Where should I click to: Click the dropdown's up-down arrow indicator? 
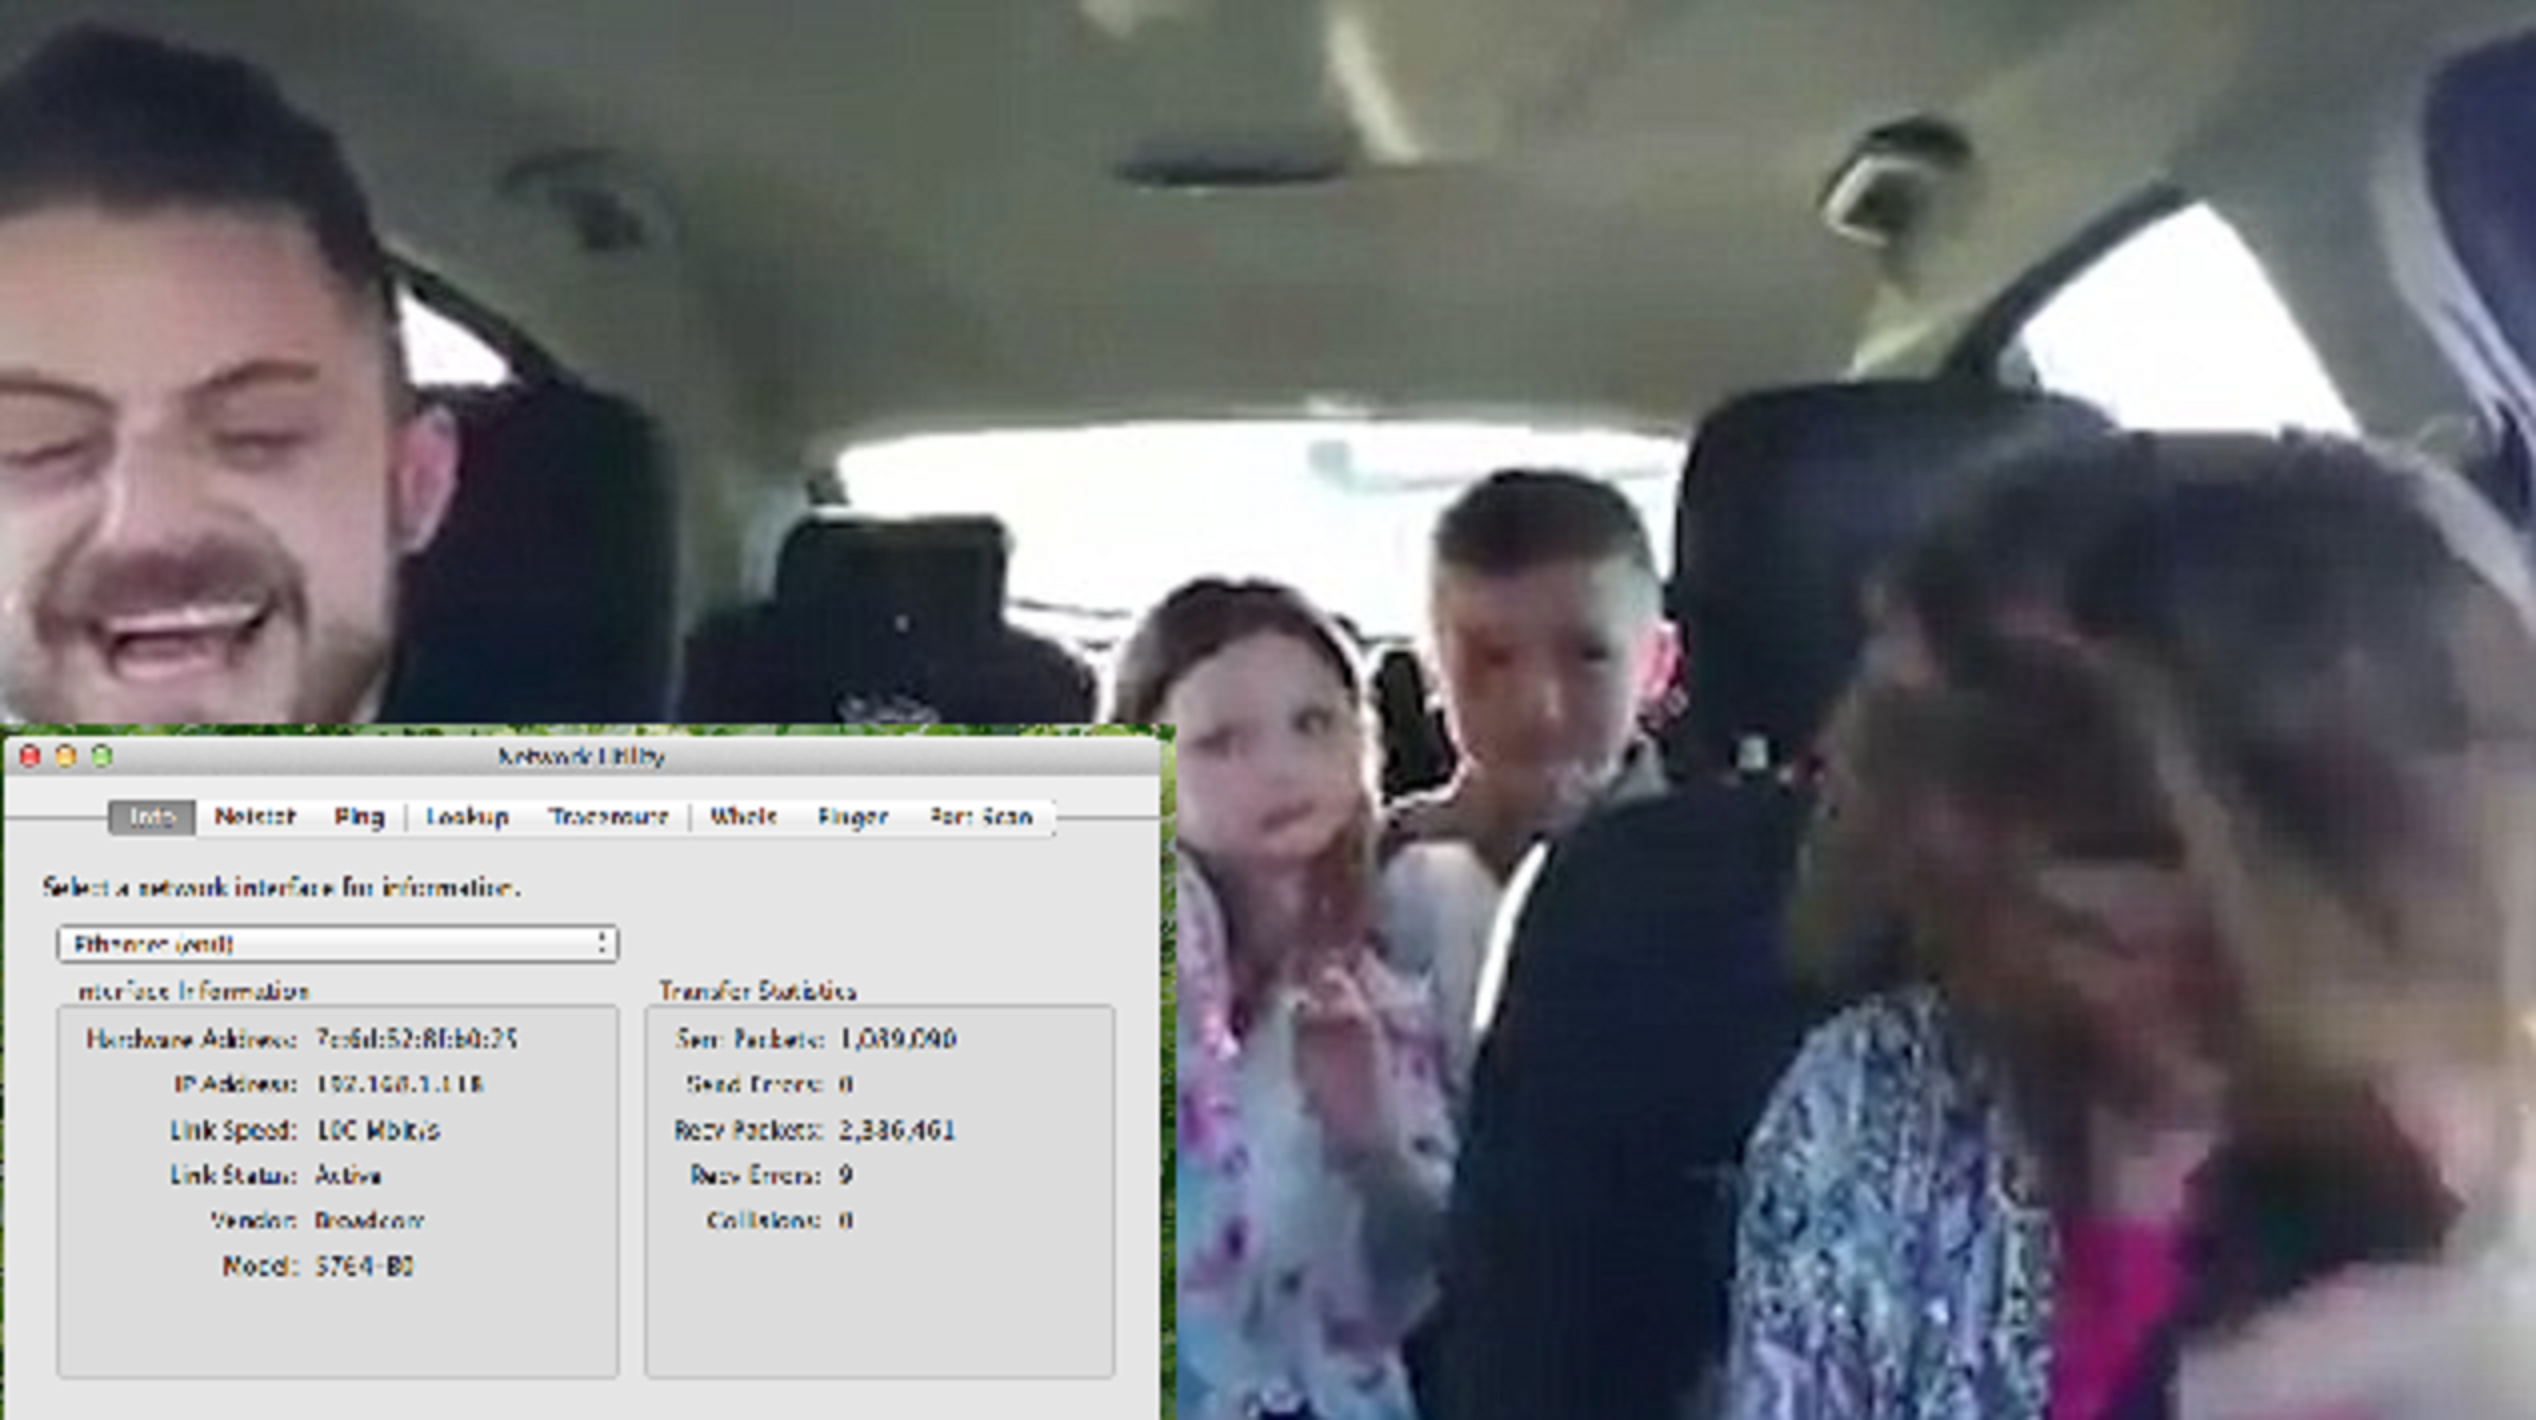click(x=602, y=944)
